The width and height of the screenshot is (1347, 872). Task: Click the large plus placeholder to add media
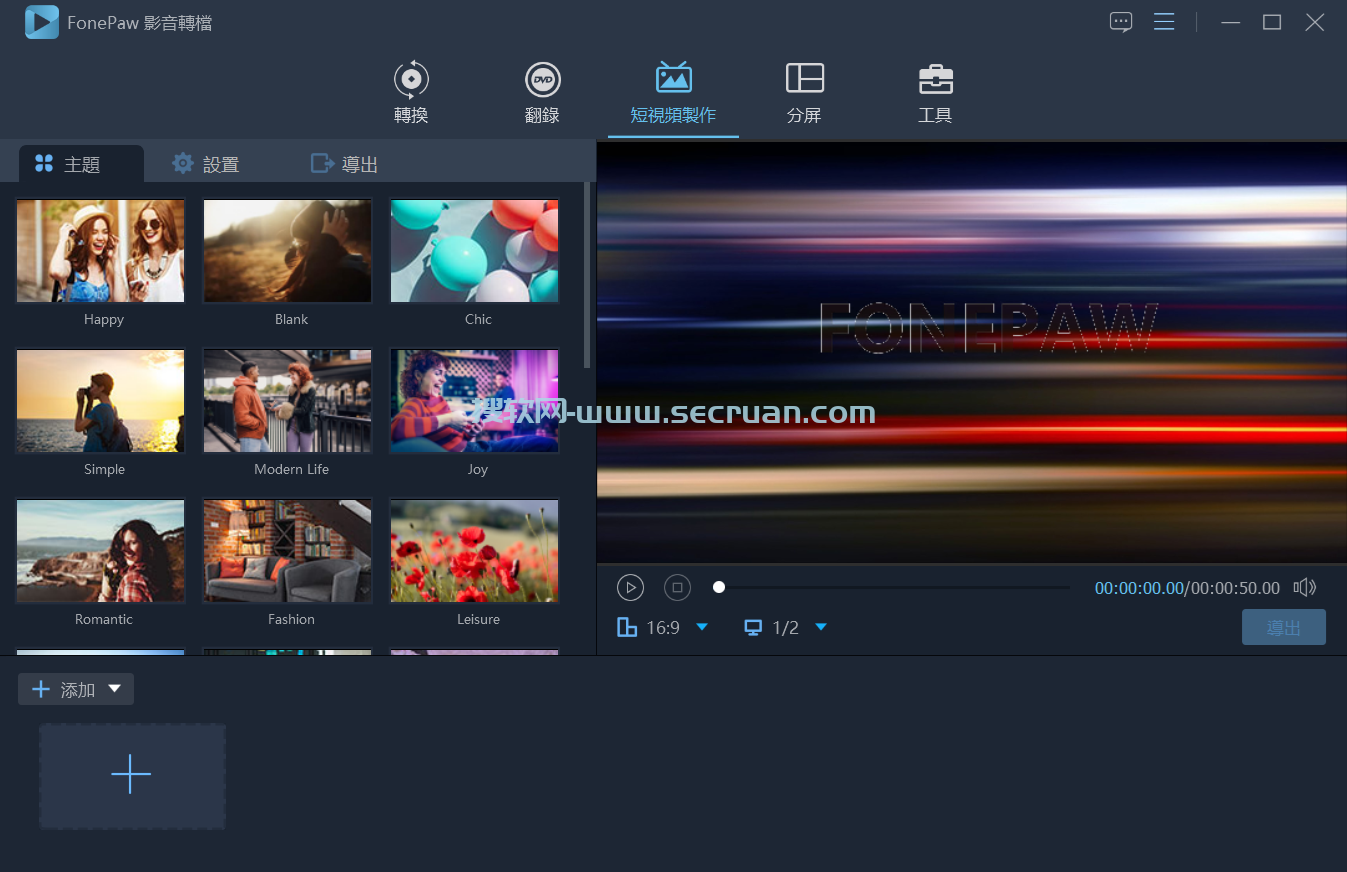coord(132,776)
